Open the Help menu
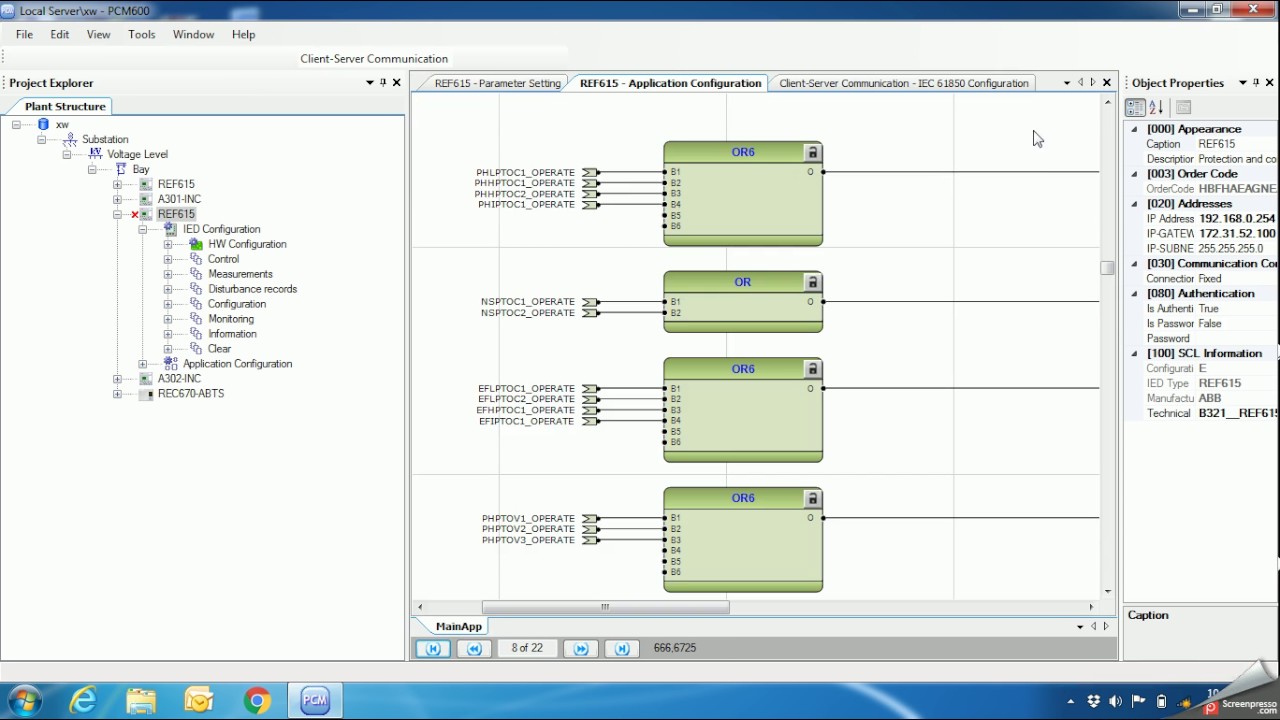Image resolution: width=1280 pixels, height=720 pixels. point(244,34)
